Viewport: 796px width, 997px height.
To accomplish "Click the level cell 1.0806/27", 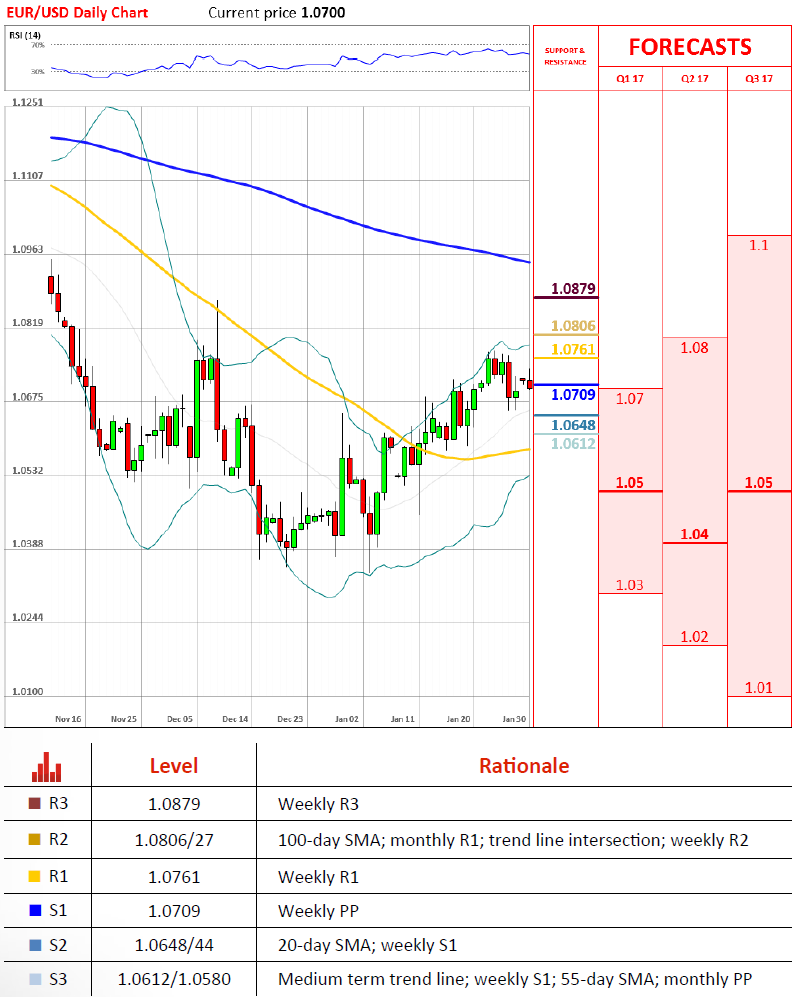I will click(x=174, y=840).
